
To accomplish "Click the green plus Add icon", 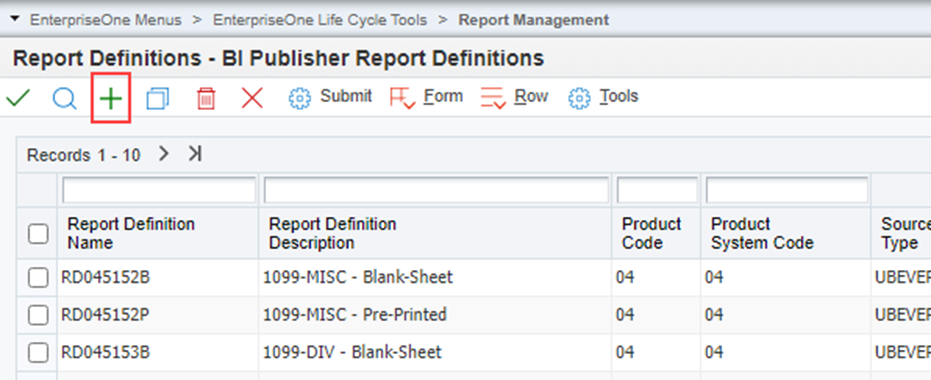I will (x=110, y=99).
